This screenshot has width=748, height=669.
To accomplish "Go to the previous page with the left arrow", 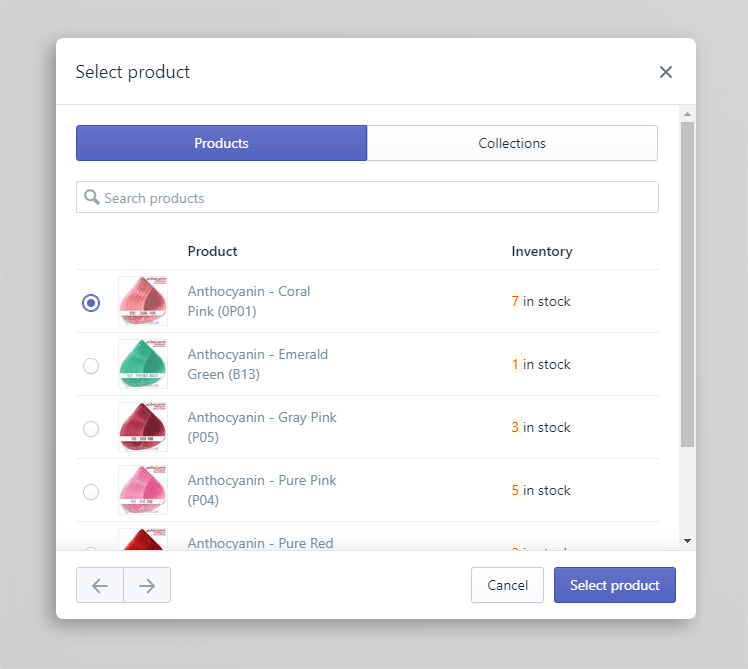I will [x=100, y=585].
